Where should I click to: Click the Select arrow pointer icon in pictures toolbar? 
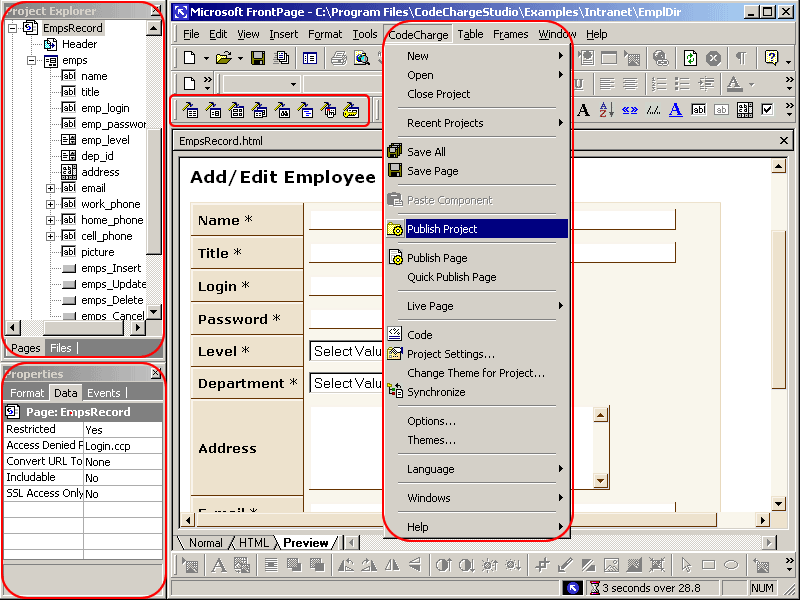686,565
